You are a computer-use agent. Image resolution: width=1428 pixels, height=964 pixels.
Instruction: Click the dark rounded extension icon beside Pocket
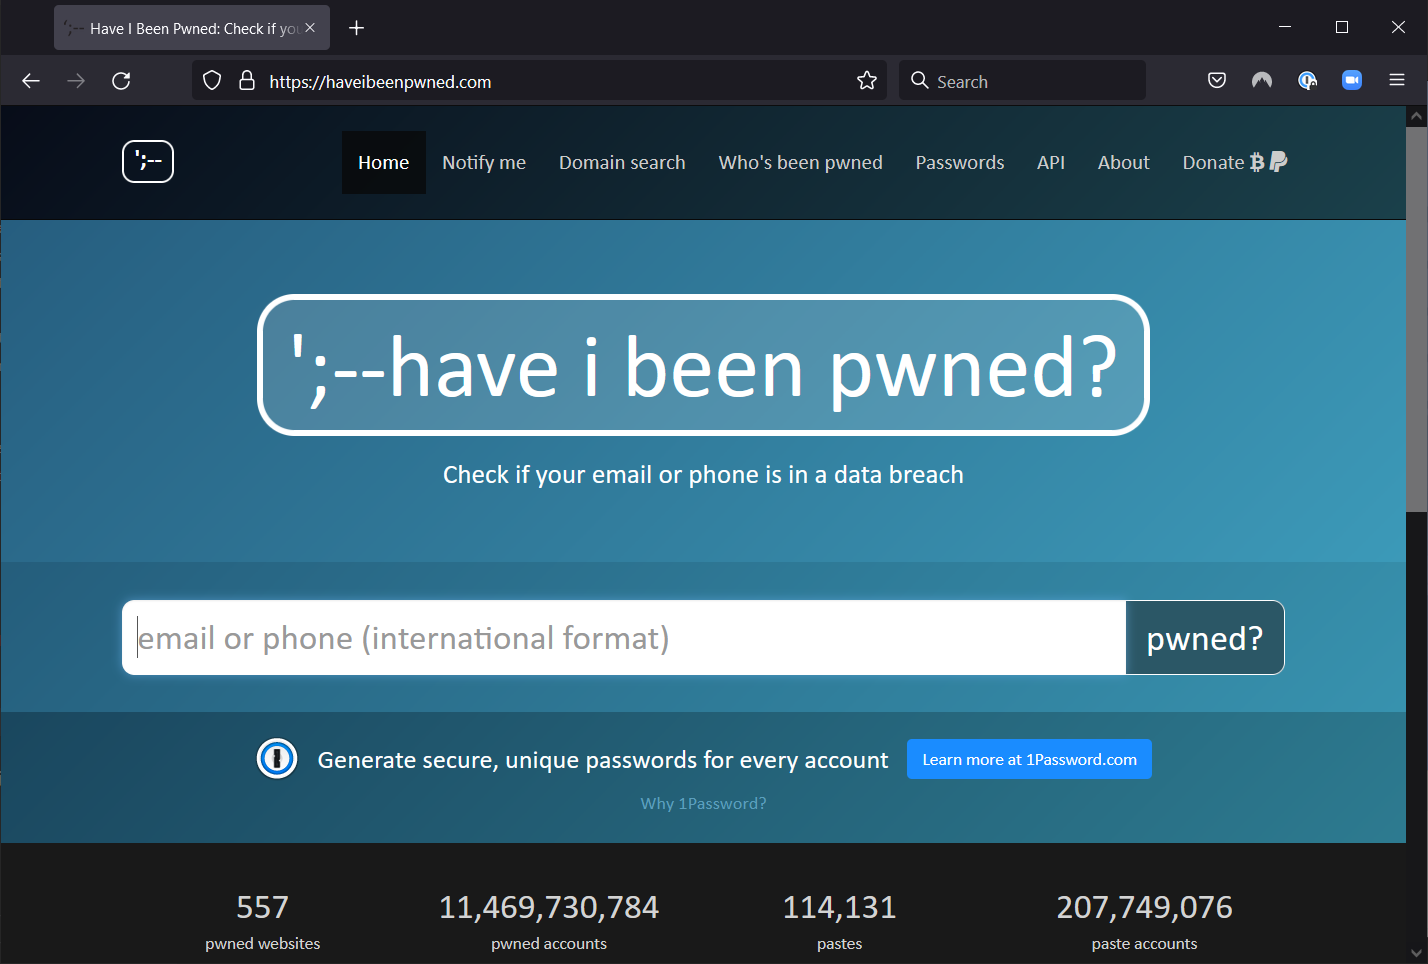tap(1262, 81)
